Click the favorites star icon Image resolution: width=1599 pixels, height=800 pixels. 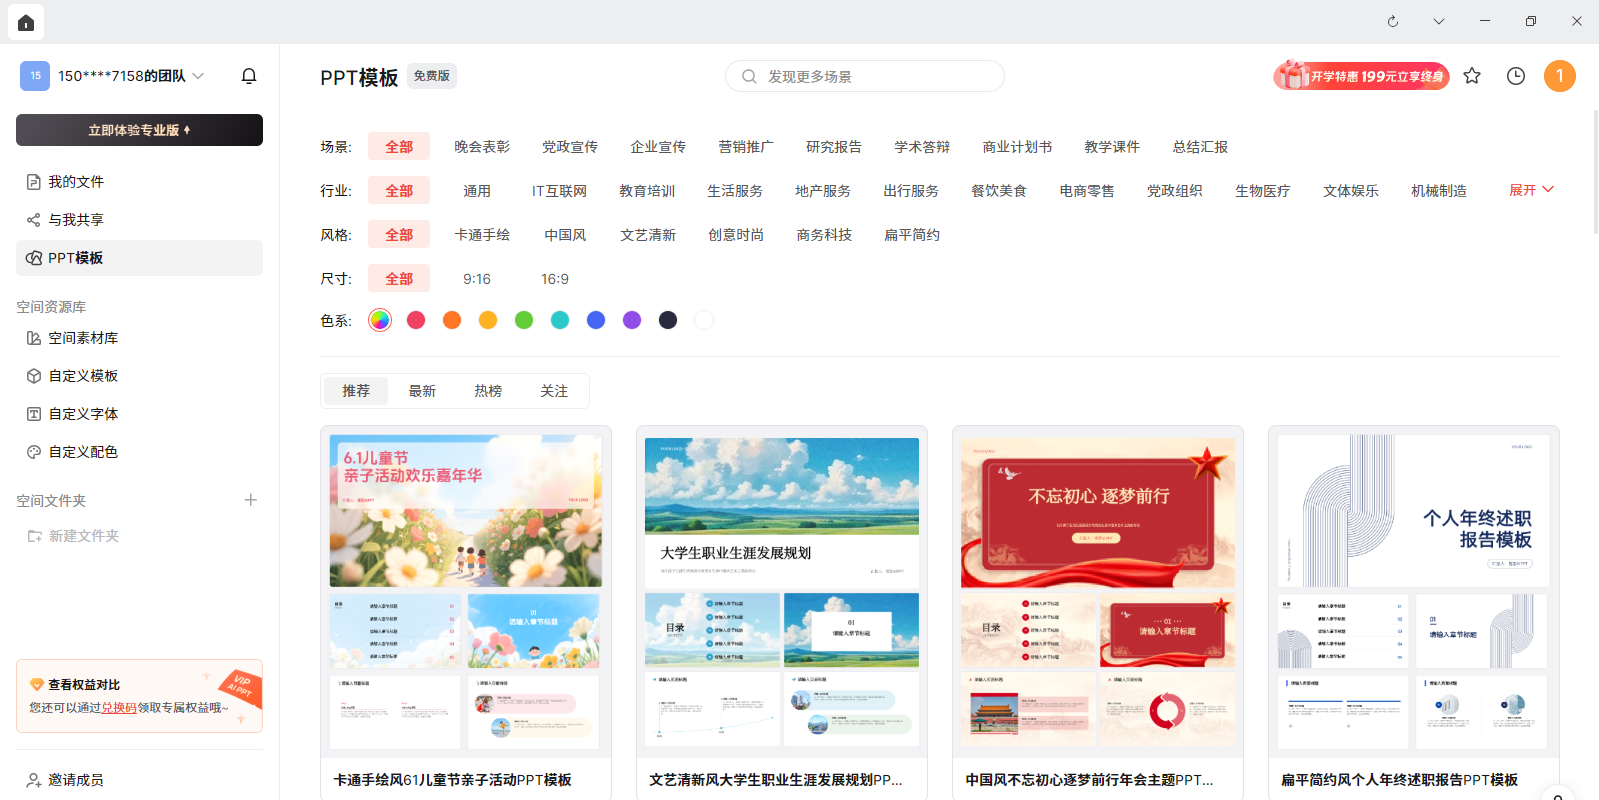coord(1472,76)
